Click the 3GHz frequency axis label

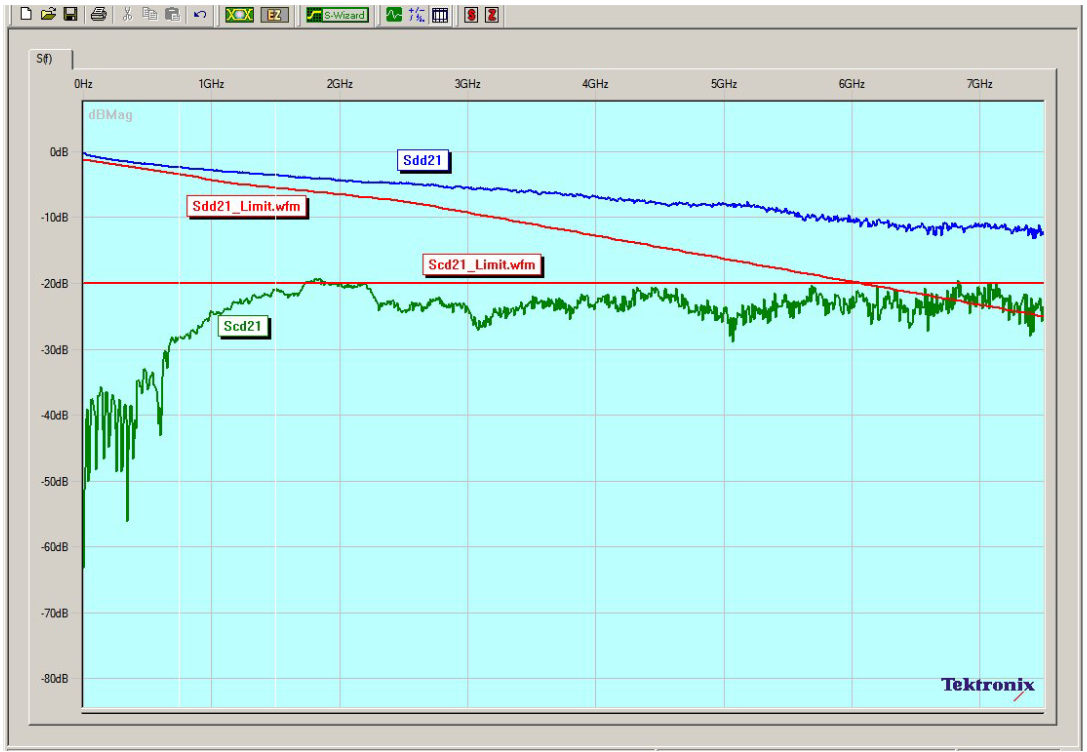467,84
